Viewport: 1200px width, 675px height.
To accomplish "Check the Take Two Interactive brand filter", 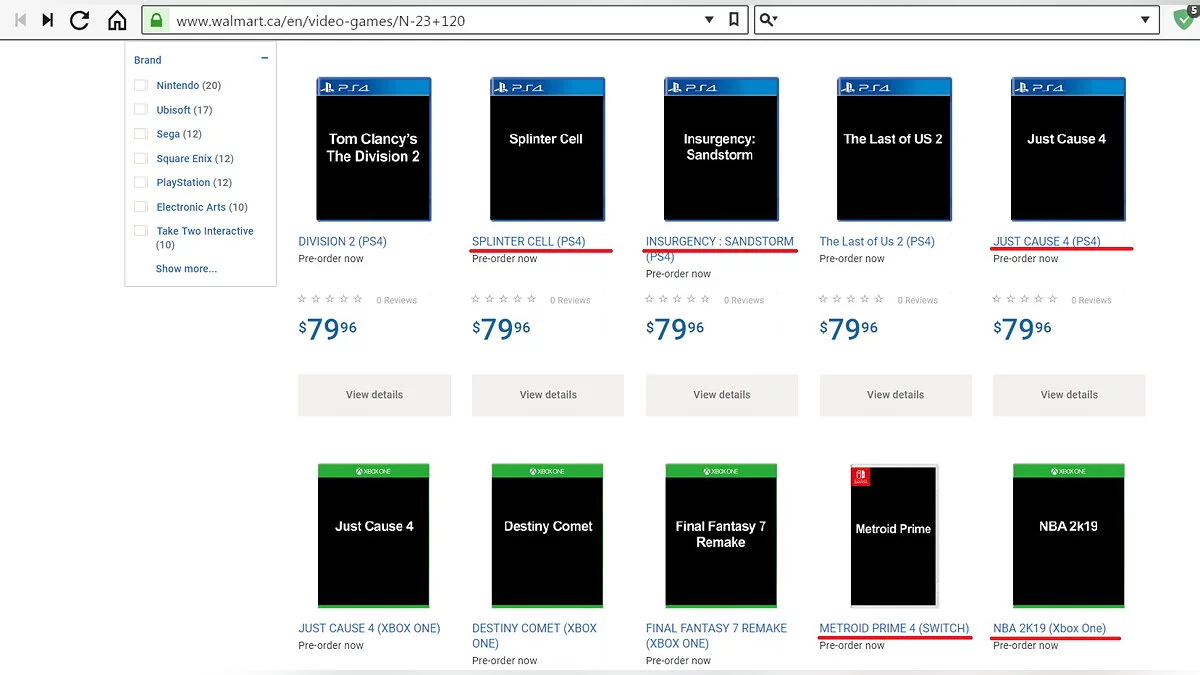I will pyautogui.click(x=141, y=231).
